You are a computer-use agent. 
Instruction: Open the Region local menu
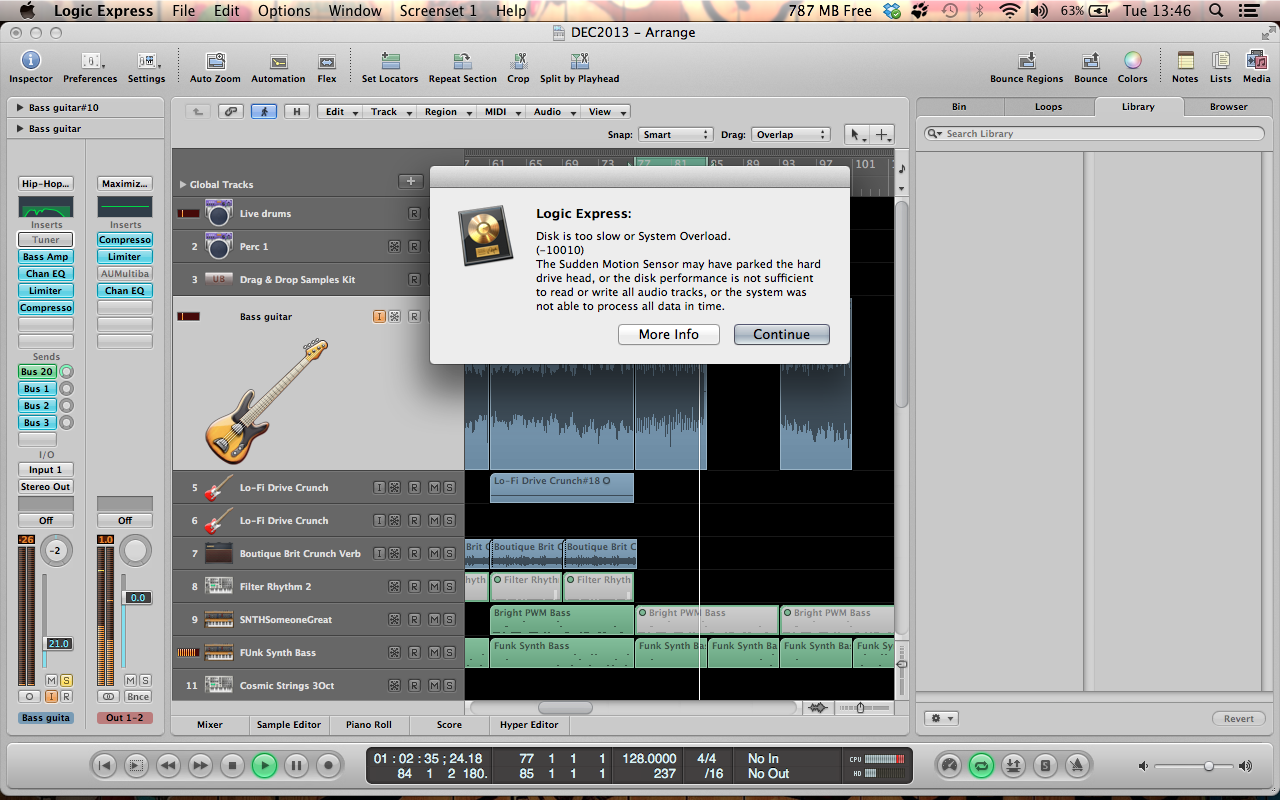[x=445, y=112]
